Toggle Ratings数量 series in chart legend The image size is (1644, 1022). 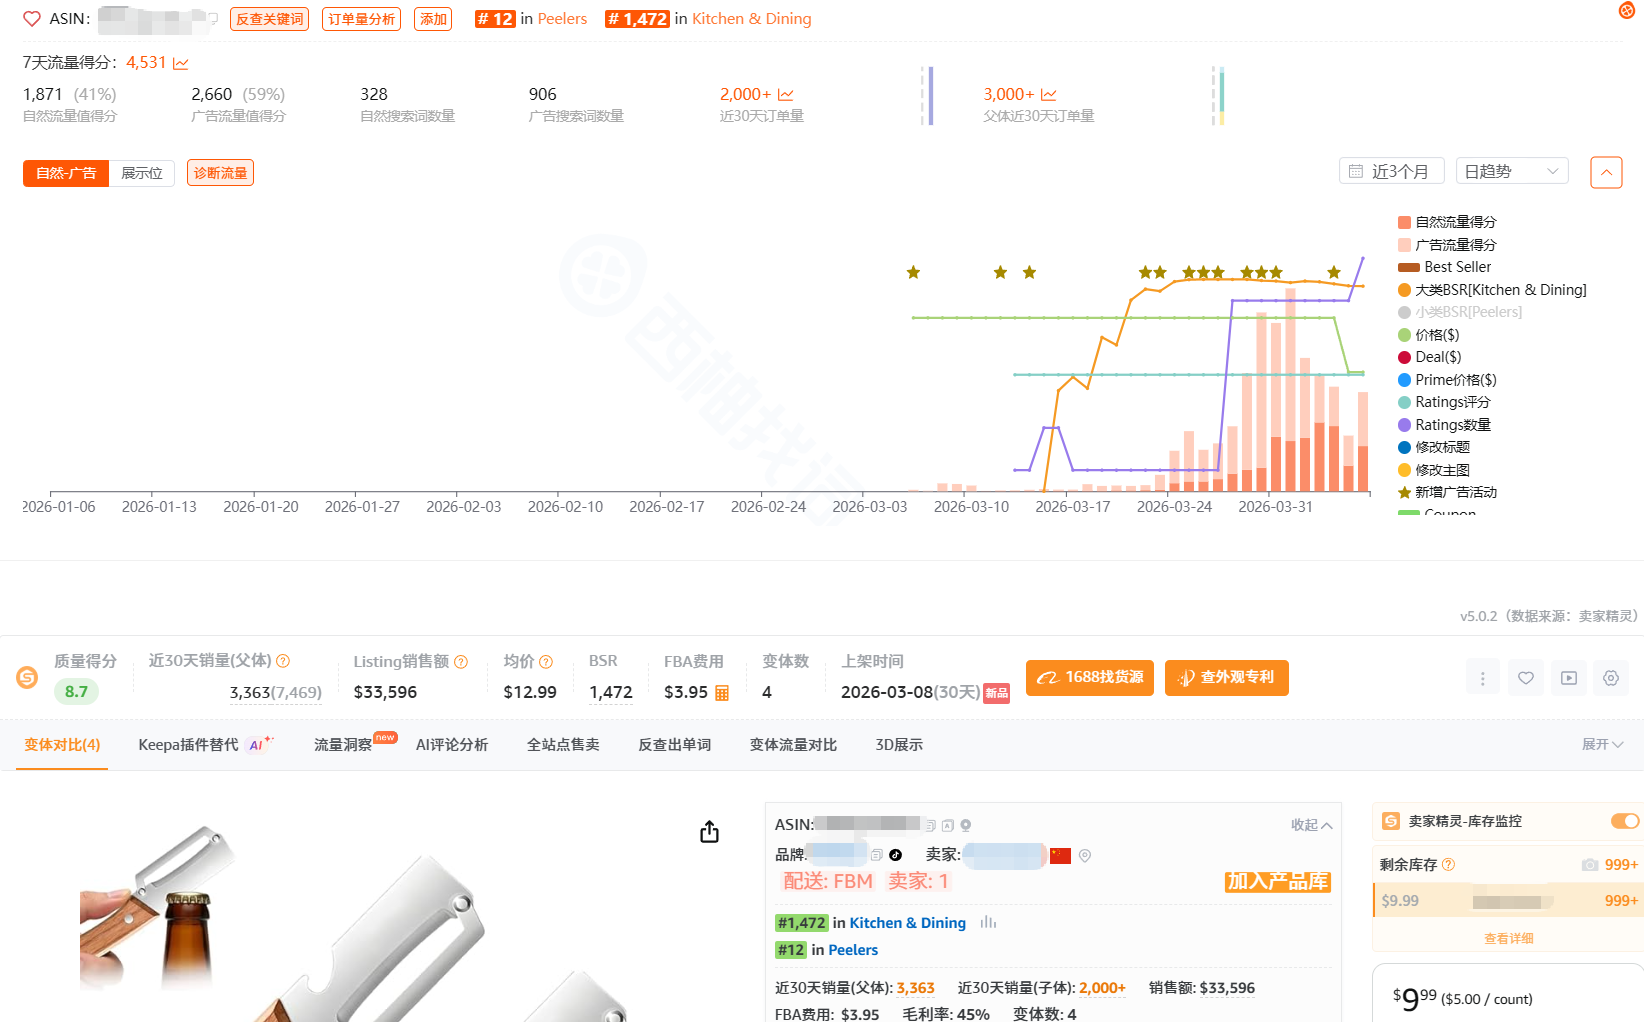tap(1452, 425)
